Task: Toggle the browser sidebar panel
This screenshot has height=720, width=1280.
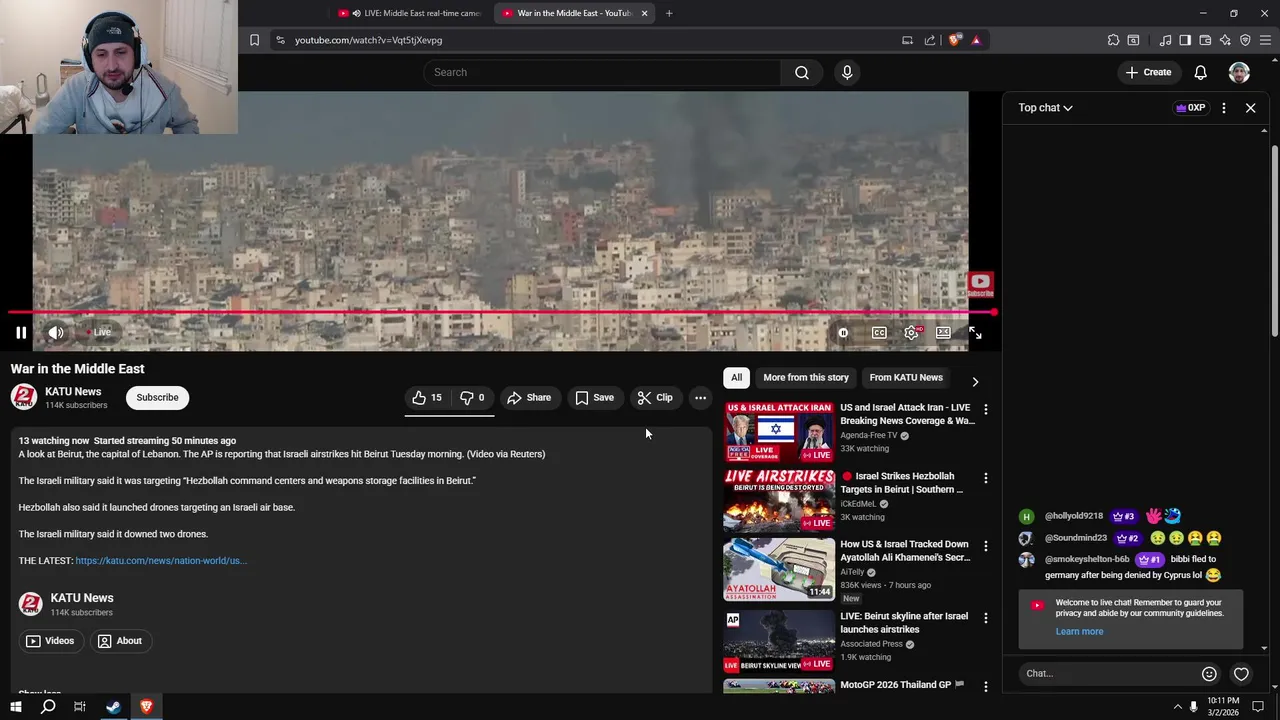Action: pos(1185,40)
